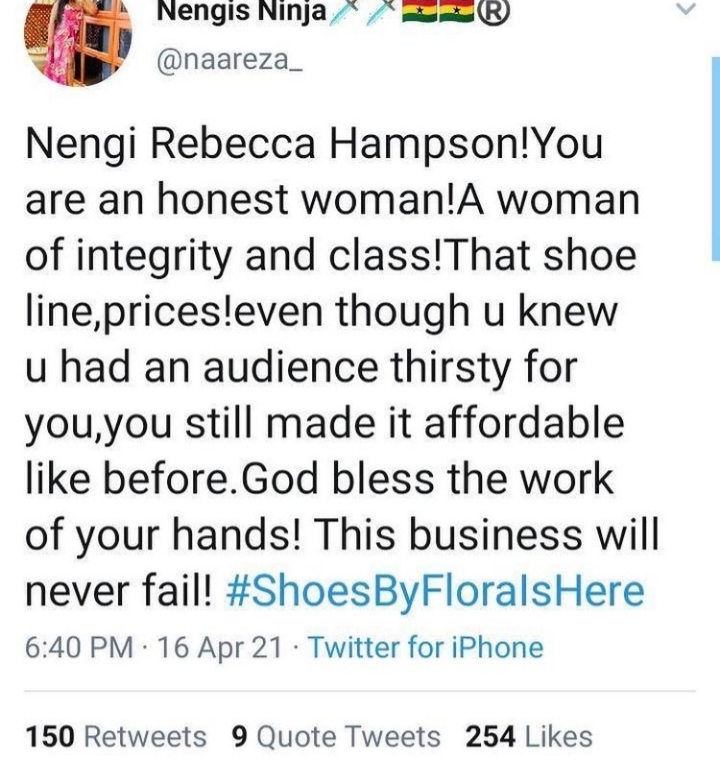Click the second dagger emoji
Viewport: 720px width, 772px height.
click(382, 10)
